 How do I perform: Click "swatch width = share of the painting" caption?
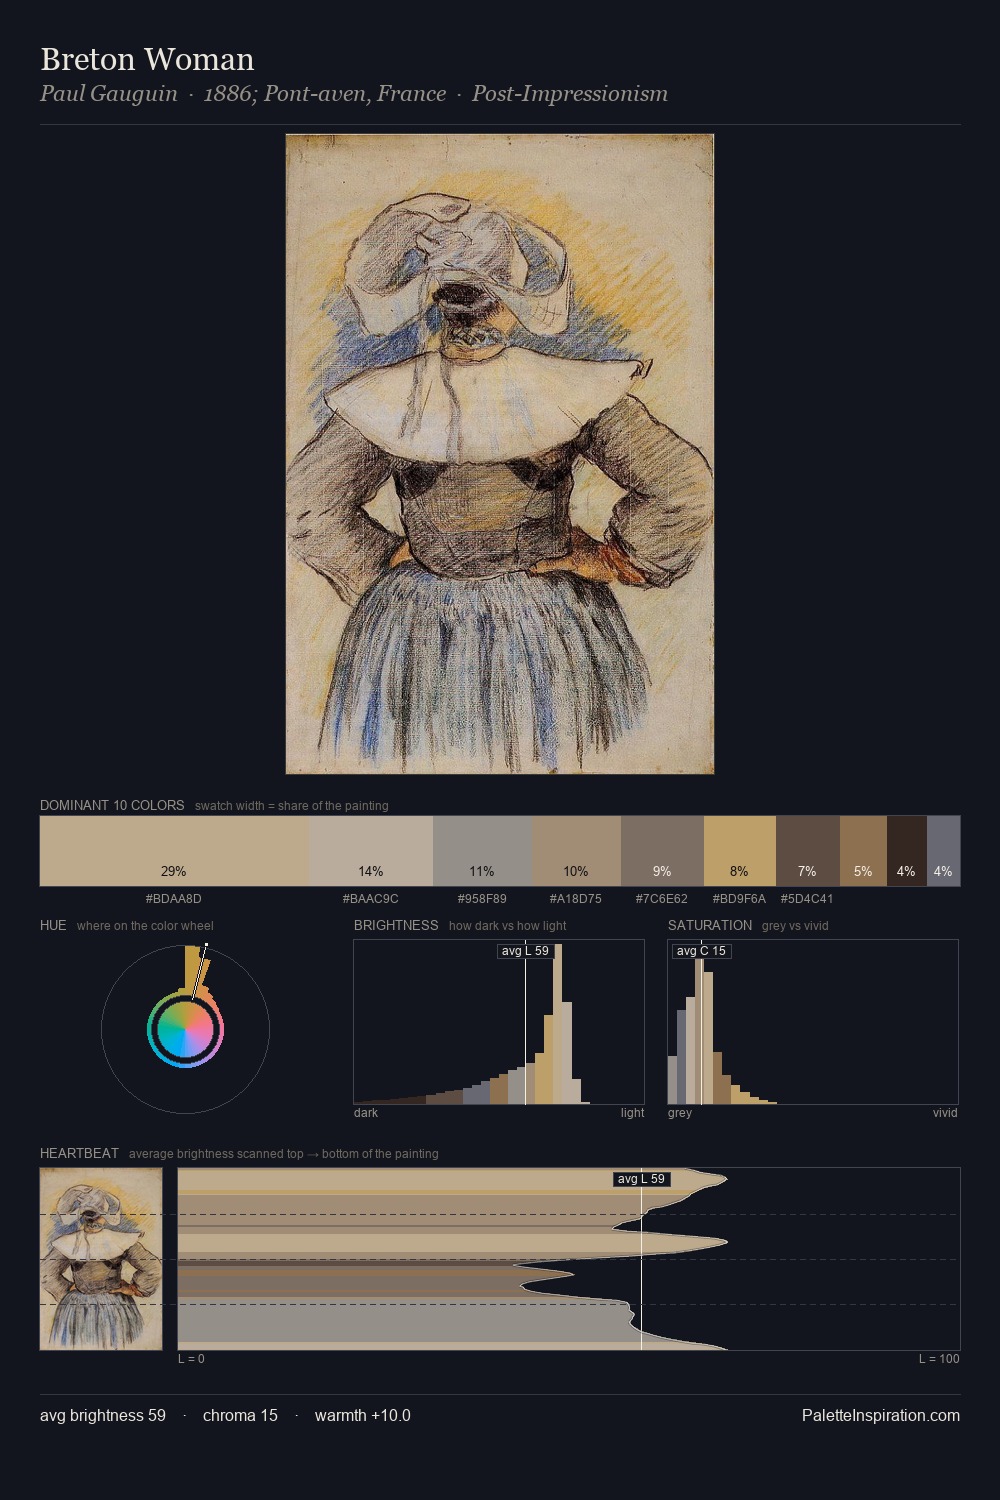292,806
